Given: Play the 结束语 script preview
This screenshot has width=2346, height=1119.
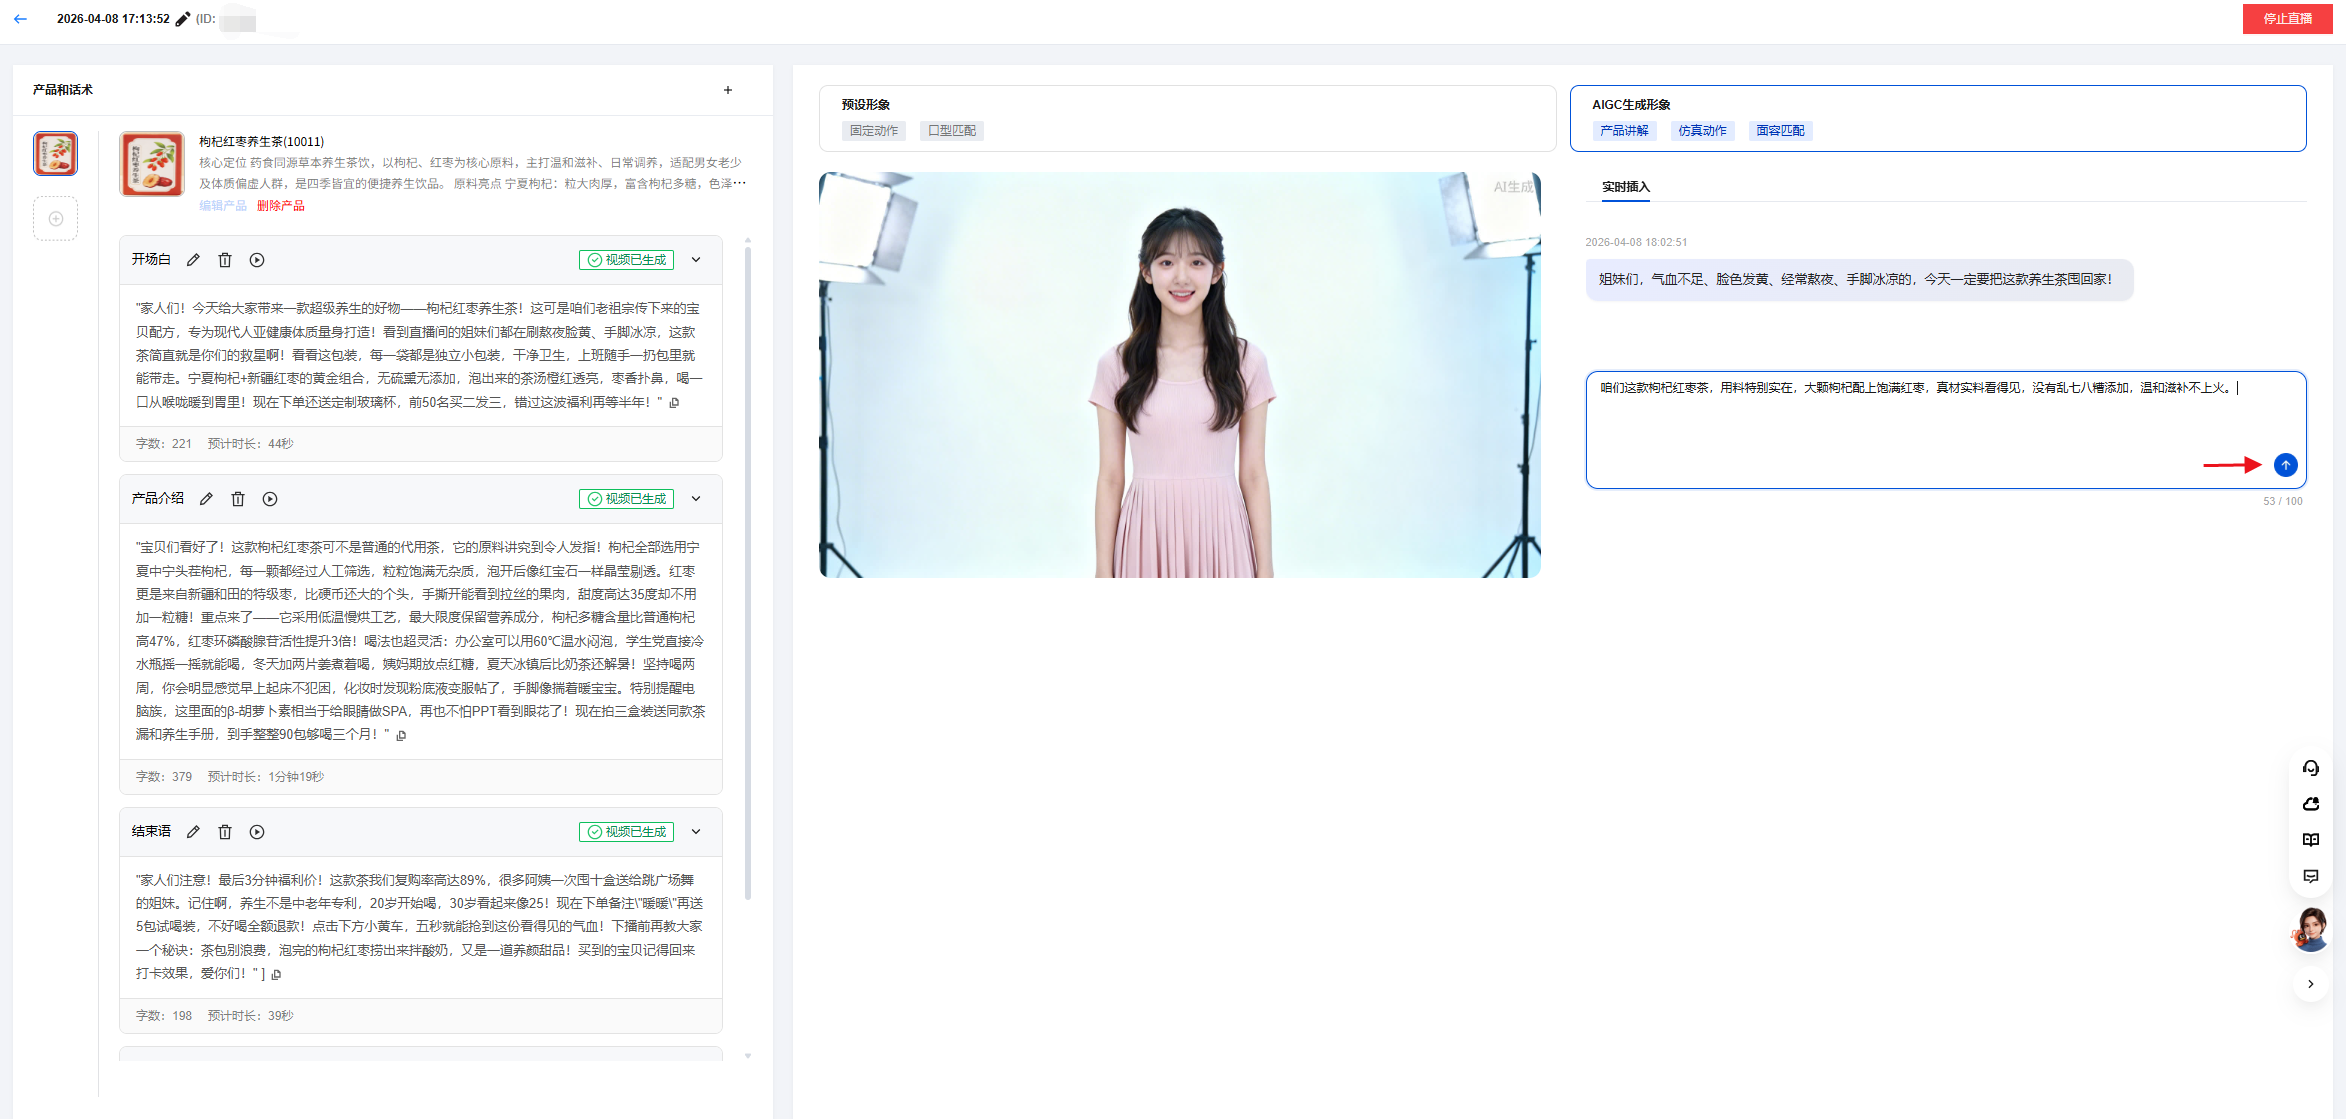Looking at the screenshot, I should [257, 832].
